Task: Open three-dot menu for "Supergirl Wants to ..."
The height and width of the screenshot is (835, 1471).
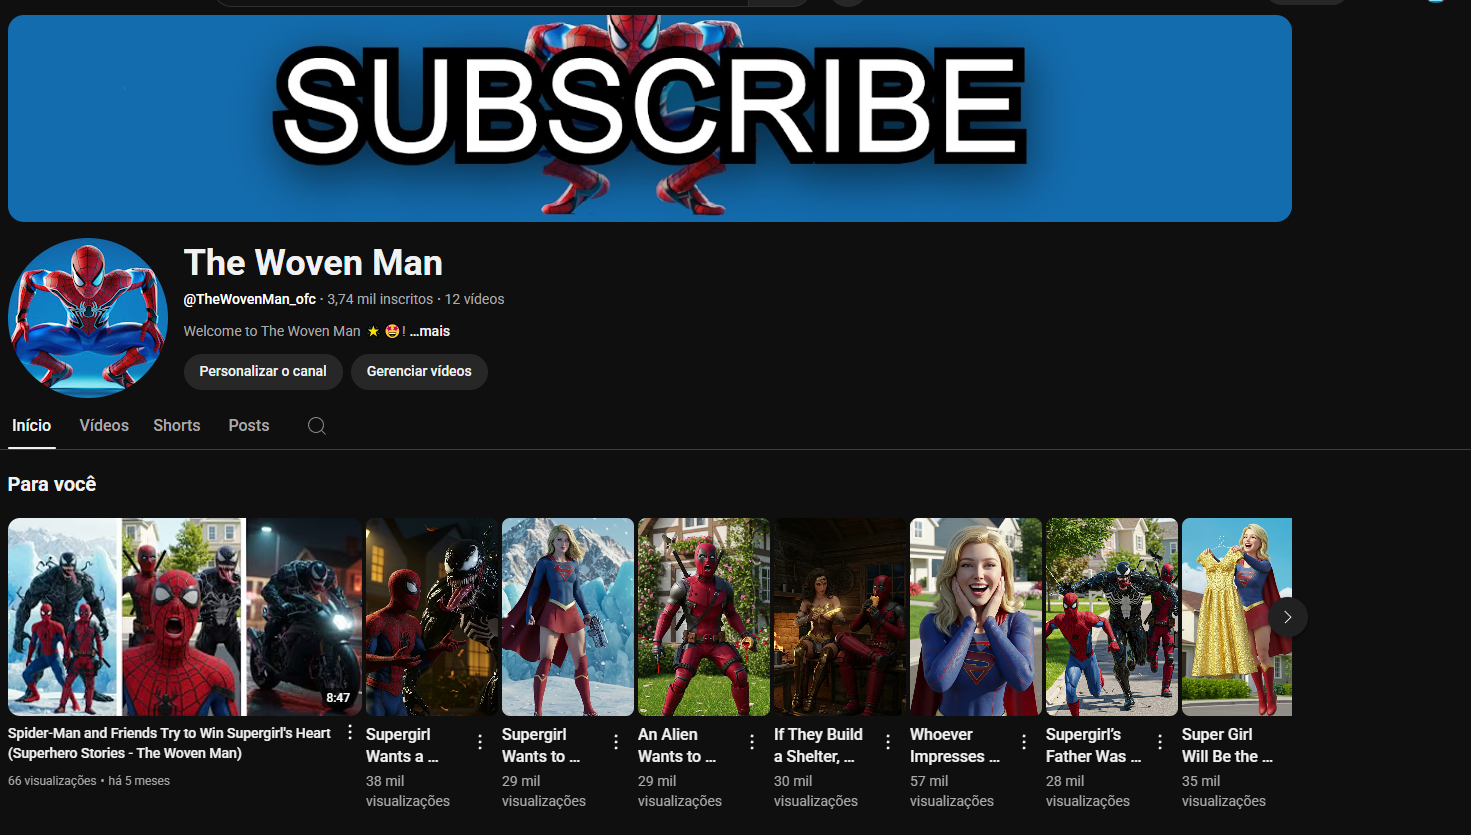Action: click(x=616, y=742)
